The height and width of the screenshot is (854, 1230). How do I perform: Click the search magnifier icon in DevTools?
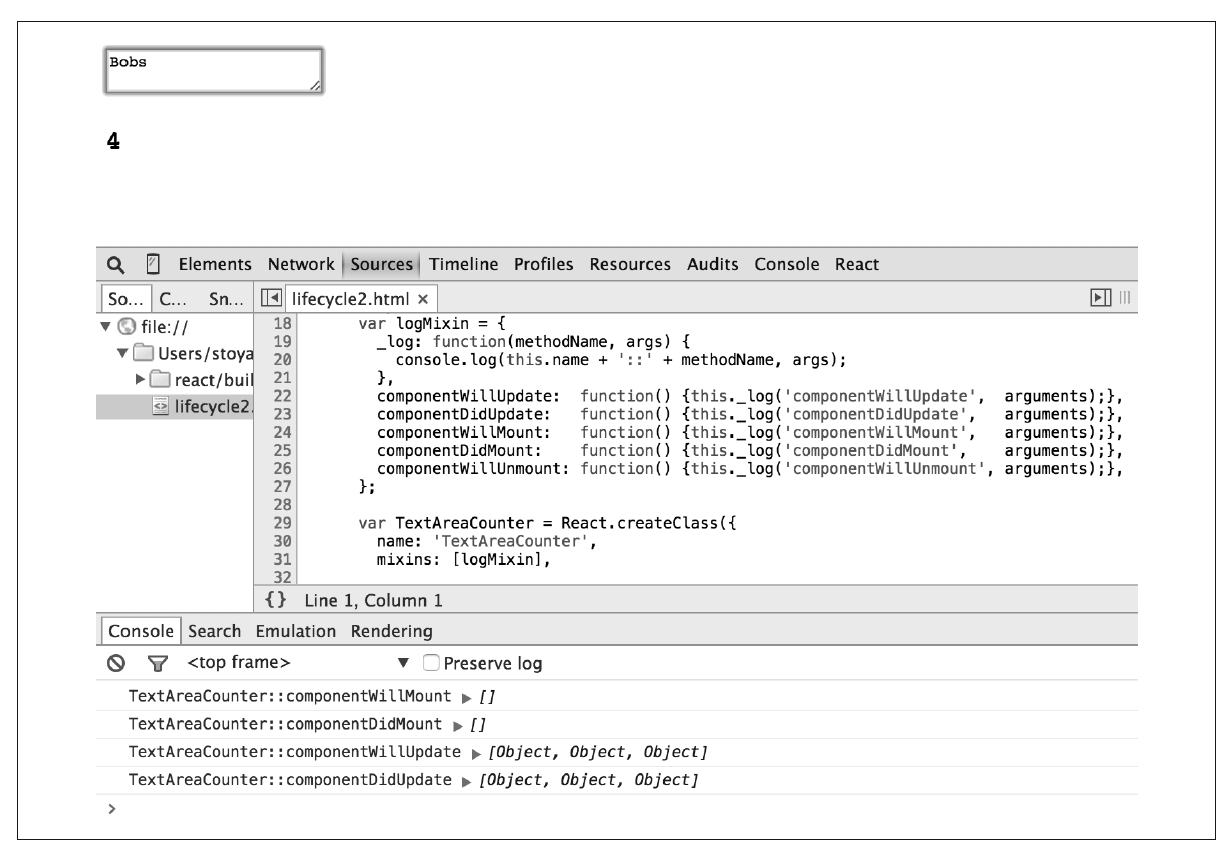click(x=116, y=265)
